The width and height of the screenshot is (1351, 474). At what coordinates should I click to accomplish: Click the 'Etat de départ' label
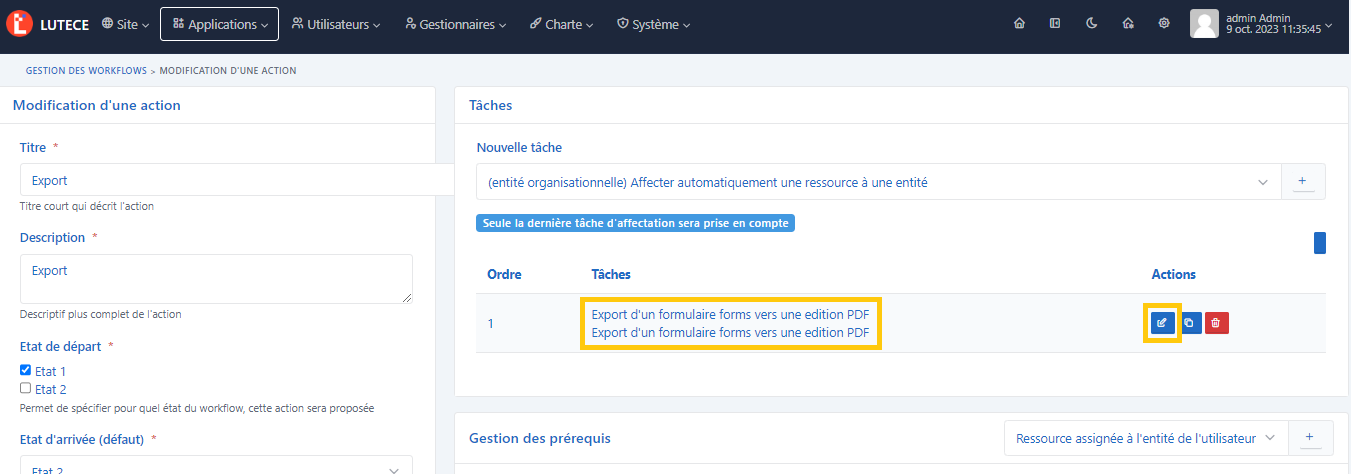(x=62, y=346)
